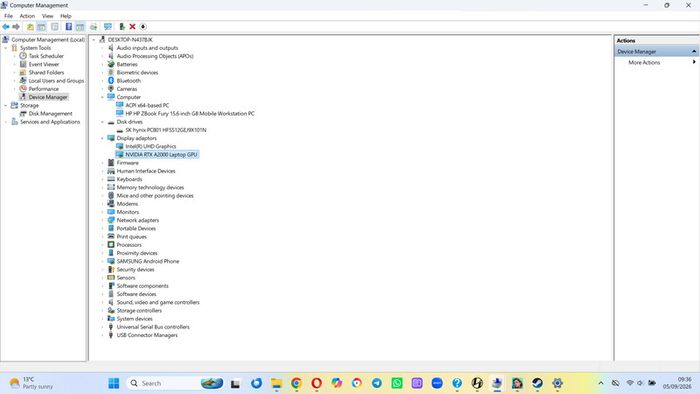Select the SK hynix PC801 disk drive

point(166,130)
